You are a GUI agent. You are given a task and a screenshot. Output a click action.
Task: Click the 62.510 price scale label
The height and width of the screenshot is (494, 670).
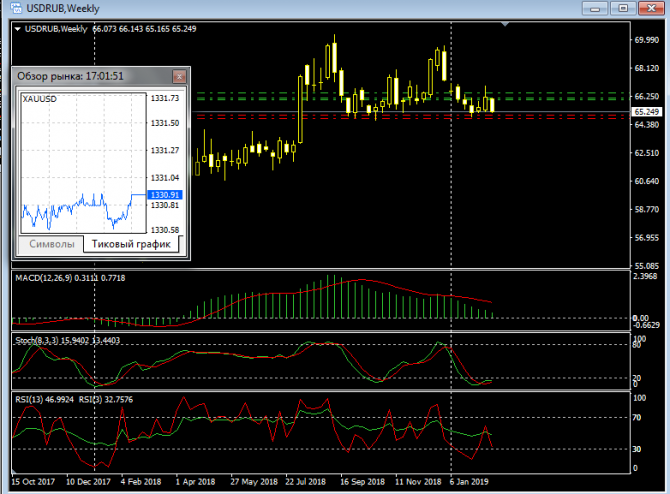coord(646,153)
